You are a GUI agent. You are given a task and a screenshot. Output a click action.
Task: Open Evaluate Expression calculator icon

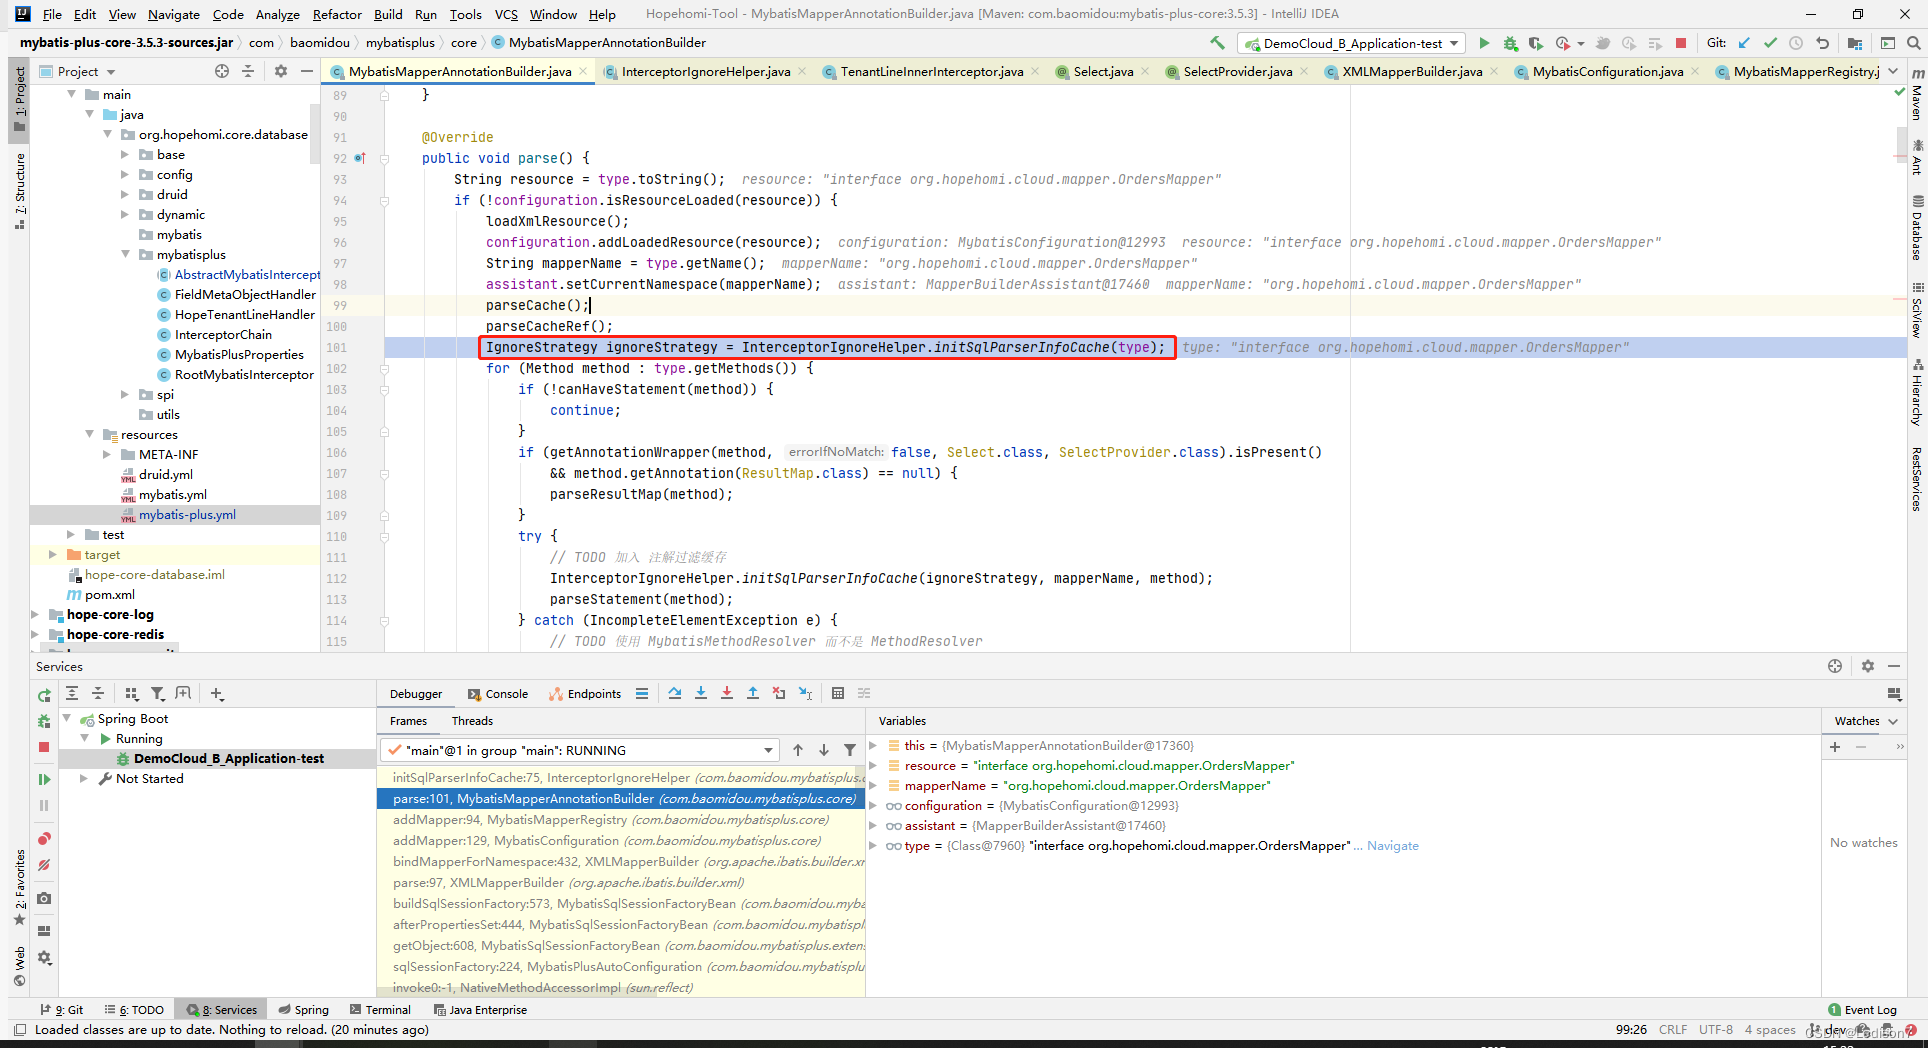coord(838,693)
